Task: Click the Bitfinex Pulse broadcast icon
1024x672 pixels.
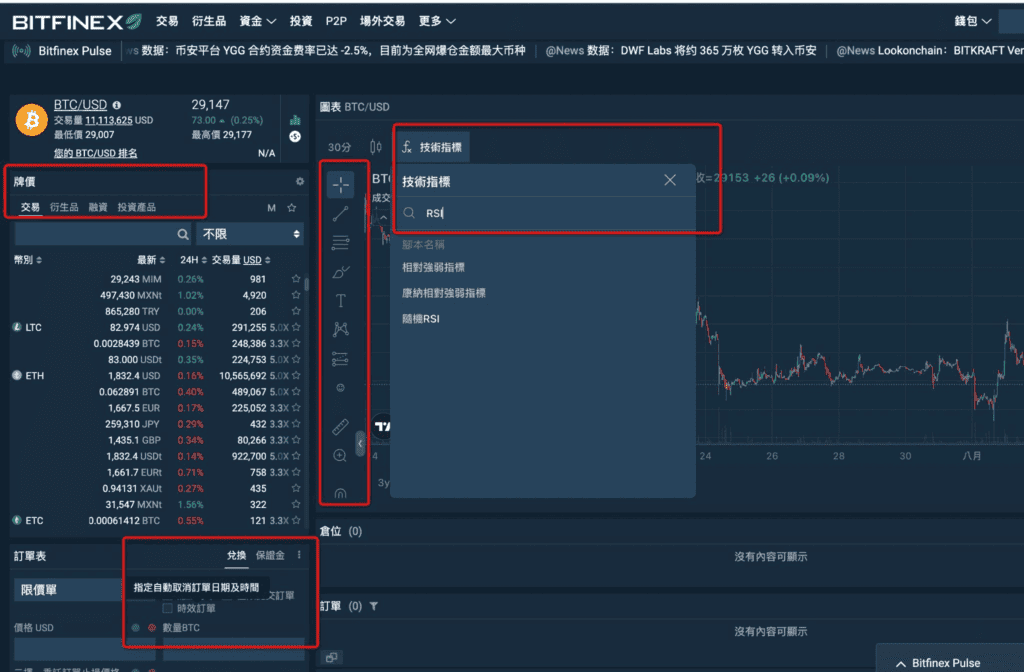Action: pos(22,51)
